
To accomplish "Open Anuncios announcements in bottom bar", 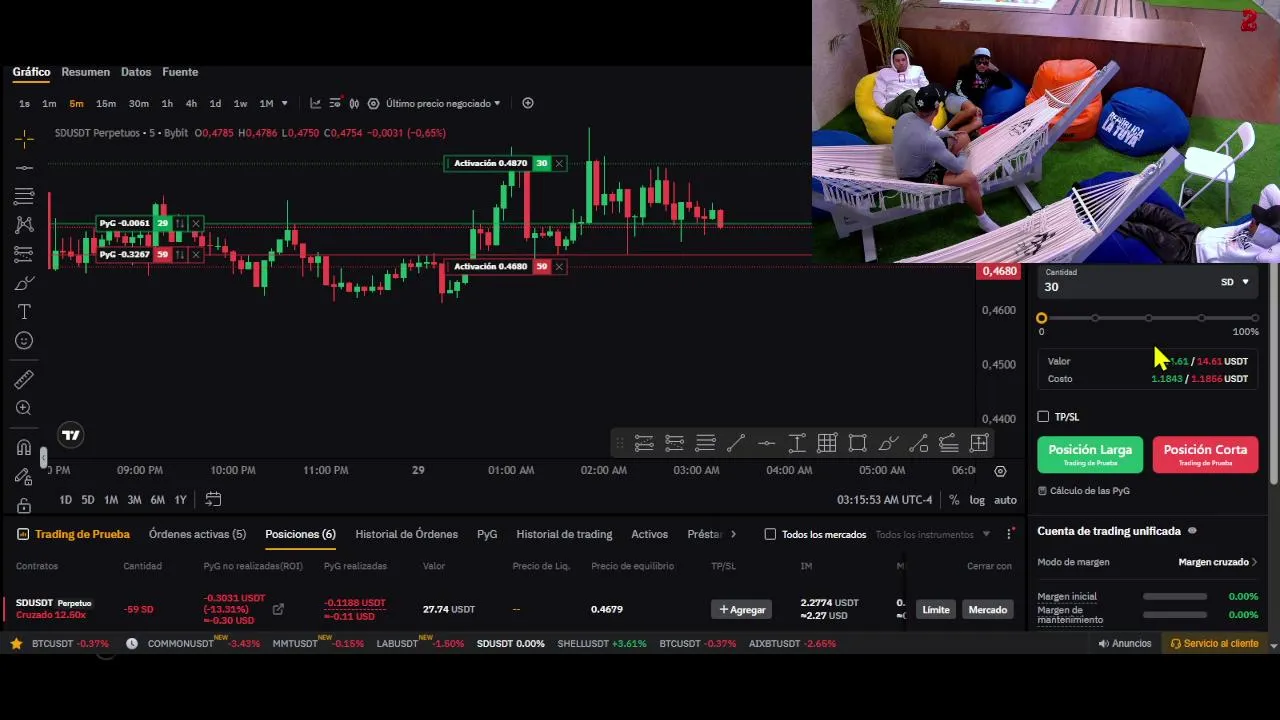I will coord(1124,644).
